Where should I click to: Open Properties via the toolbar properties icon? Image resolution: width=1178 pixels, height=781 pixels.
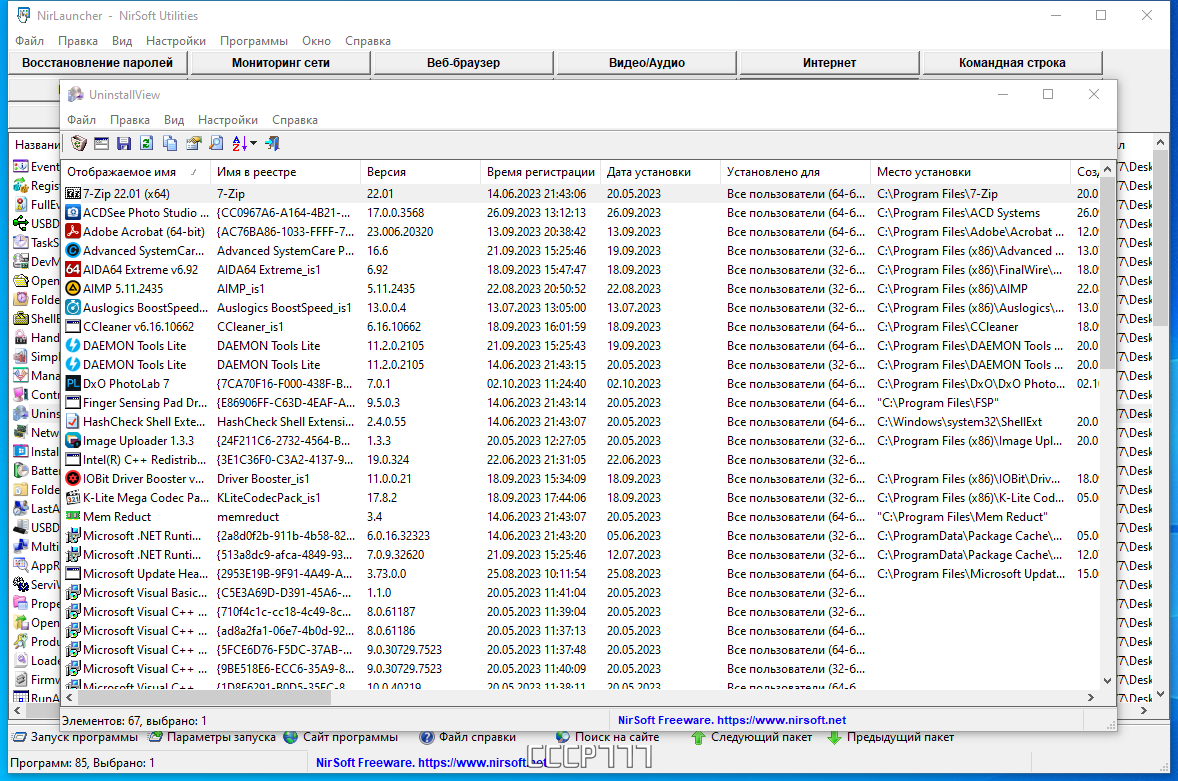[193, 143]
